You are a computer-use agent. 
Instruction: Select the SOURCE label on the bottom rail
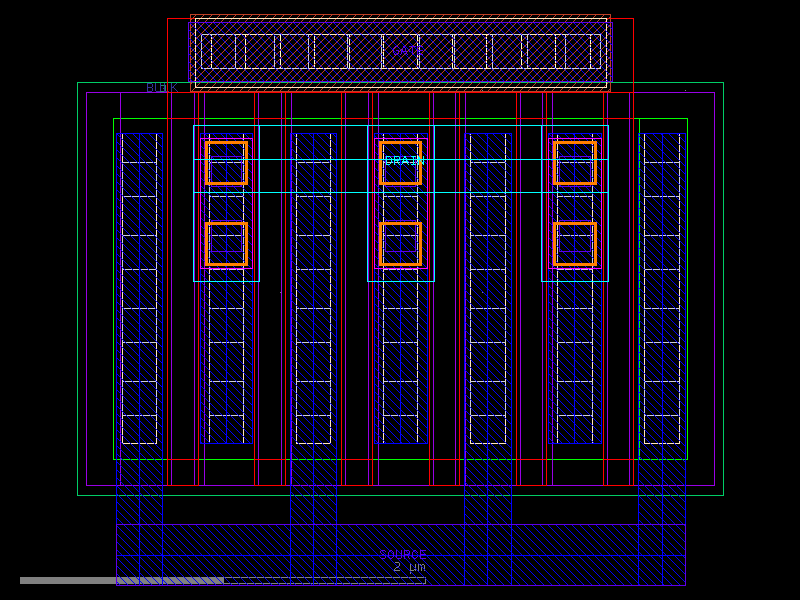[403, 553]
